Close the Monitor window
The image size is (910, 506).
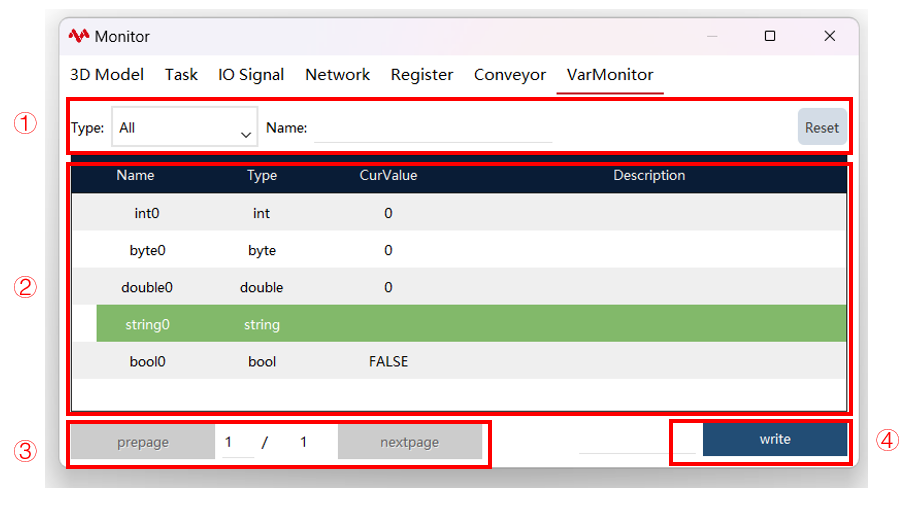point(829,36)
